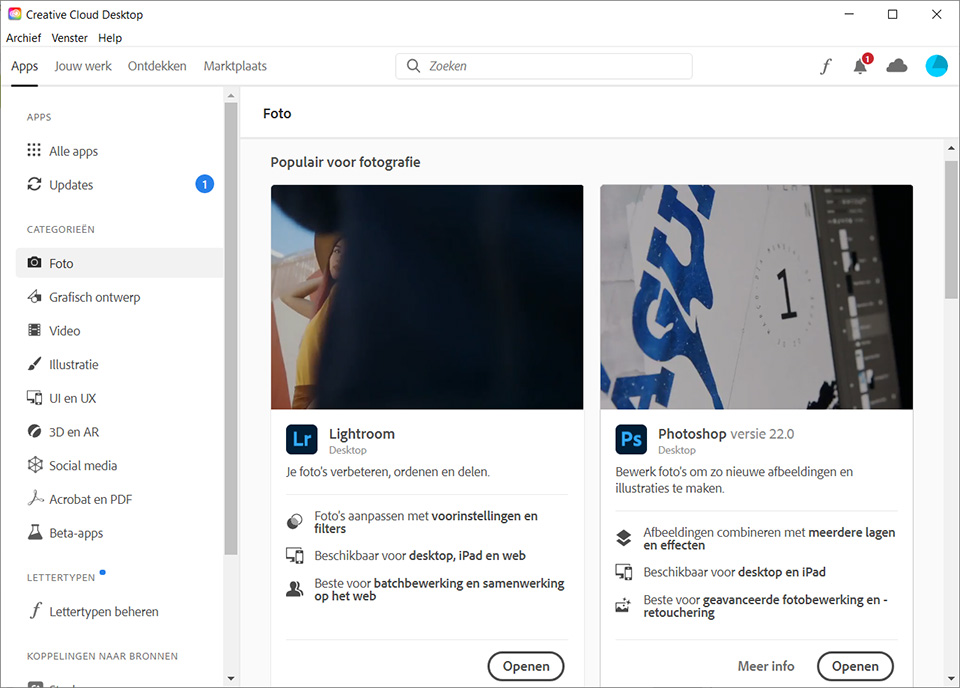The image size is (960, 688).
Task: Select Alle apps in sidebar
Action: pos(119,151)
